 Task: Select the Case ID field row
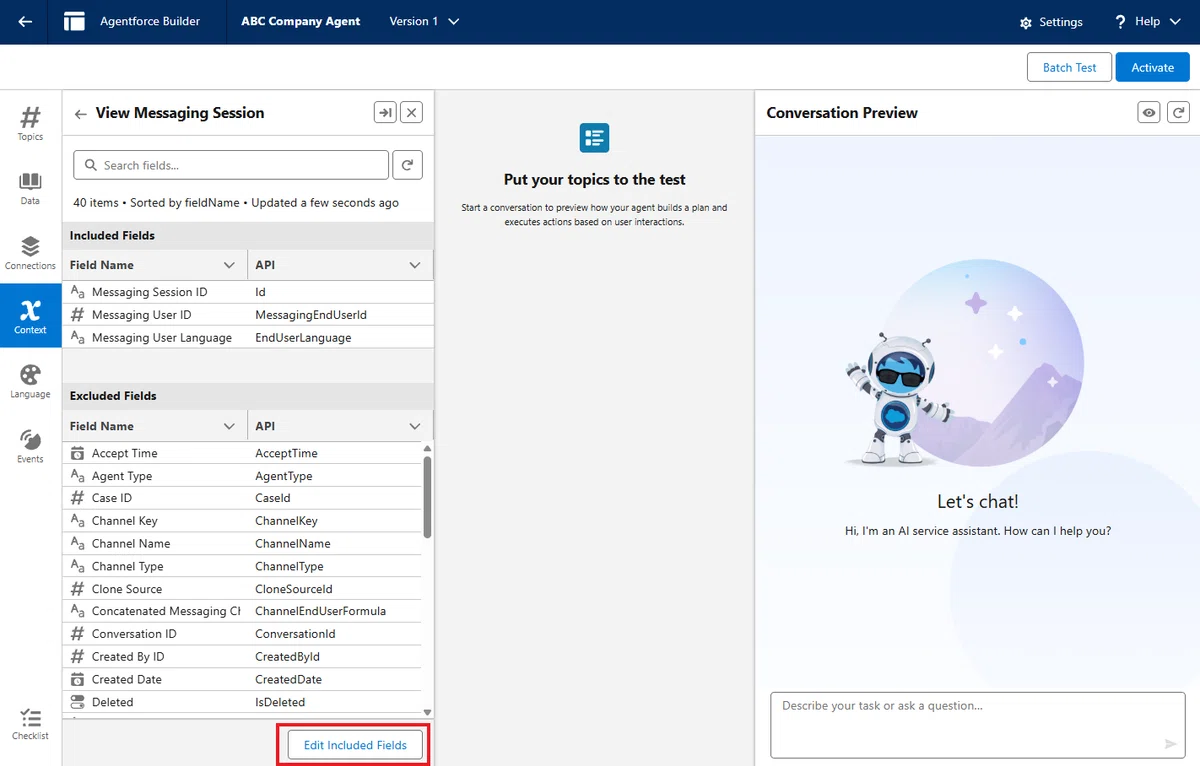[242, 498]
